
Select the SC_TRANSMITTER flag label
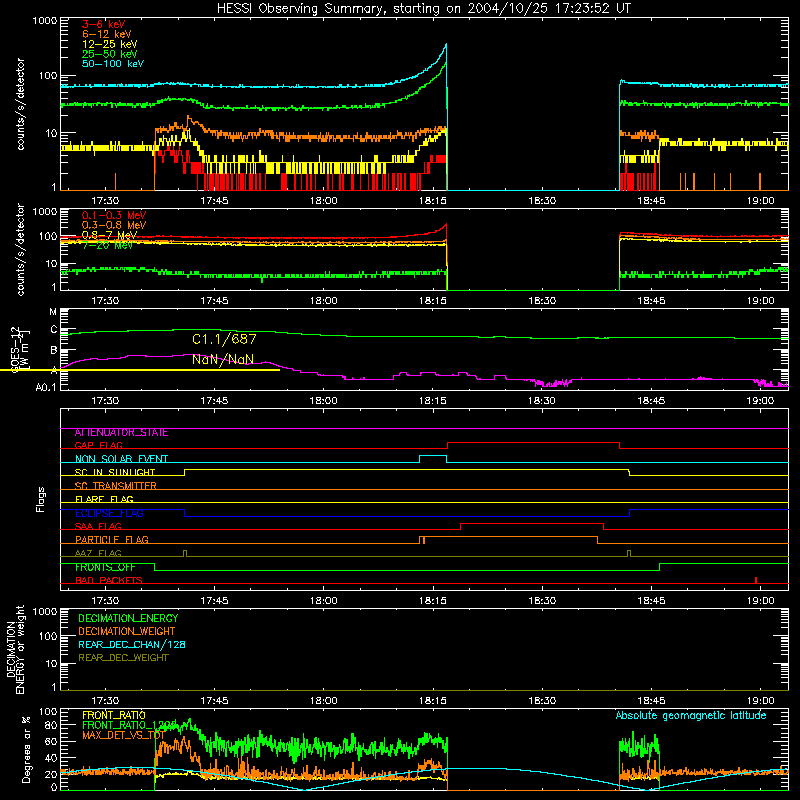tap(115, 486)
